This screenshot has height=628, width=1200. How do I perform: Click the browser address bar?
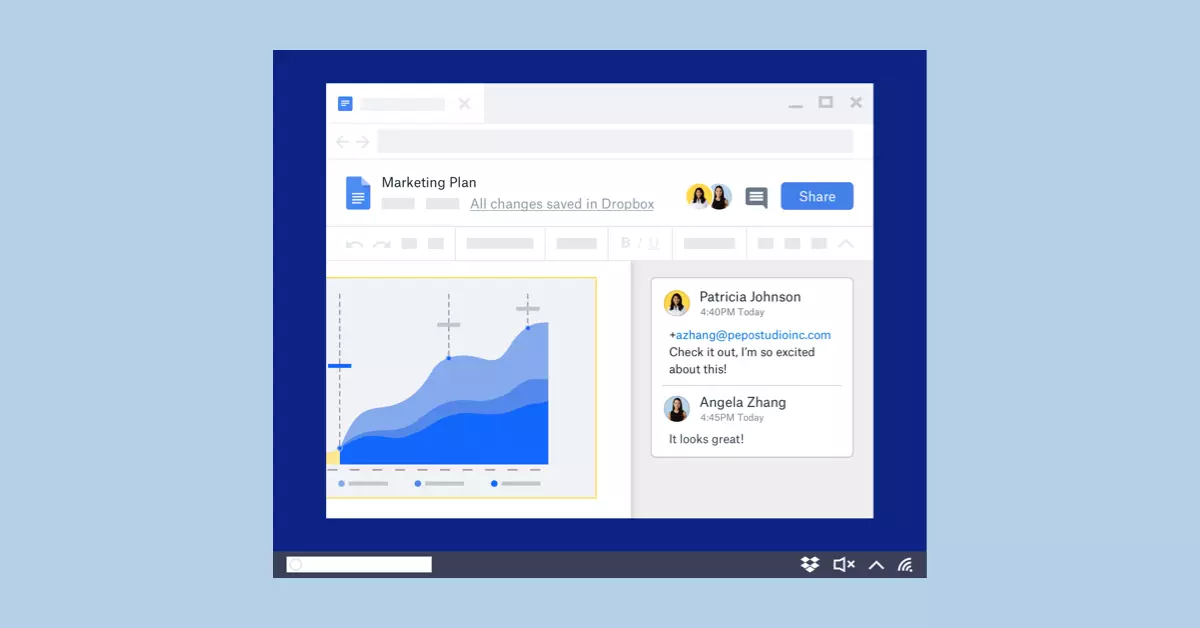coord(615,141)
